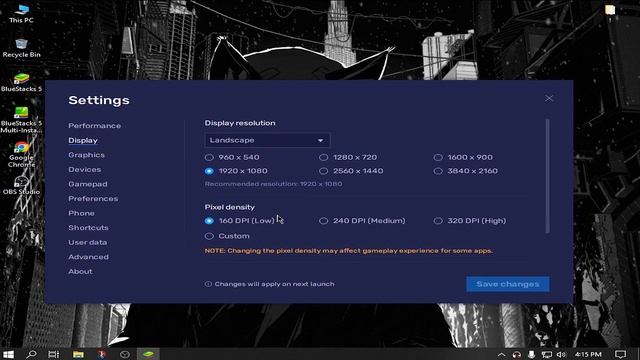Close the Settings dialog with X

click(549, 98)
